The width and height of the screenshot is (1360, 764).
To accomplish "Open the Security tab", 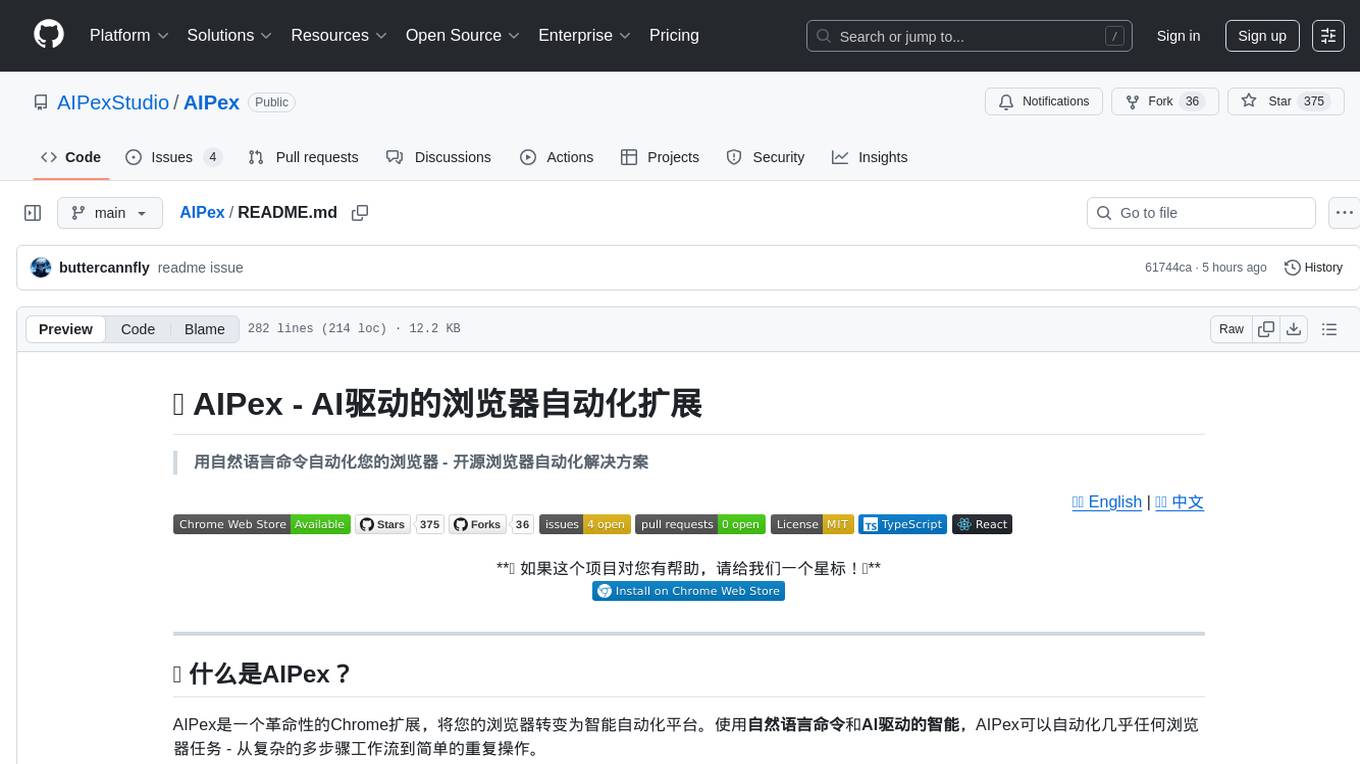I will [765, 157].
